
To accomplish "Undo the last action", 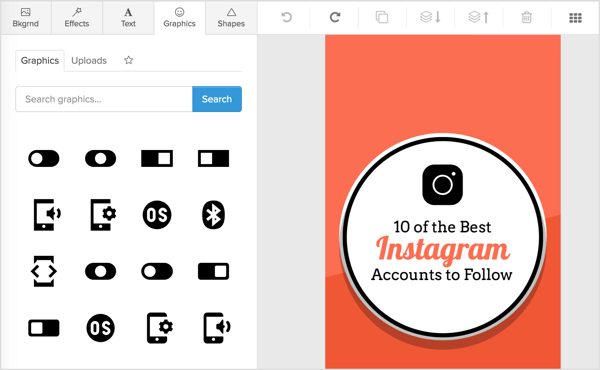I will [287, 17].
